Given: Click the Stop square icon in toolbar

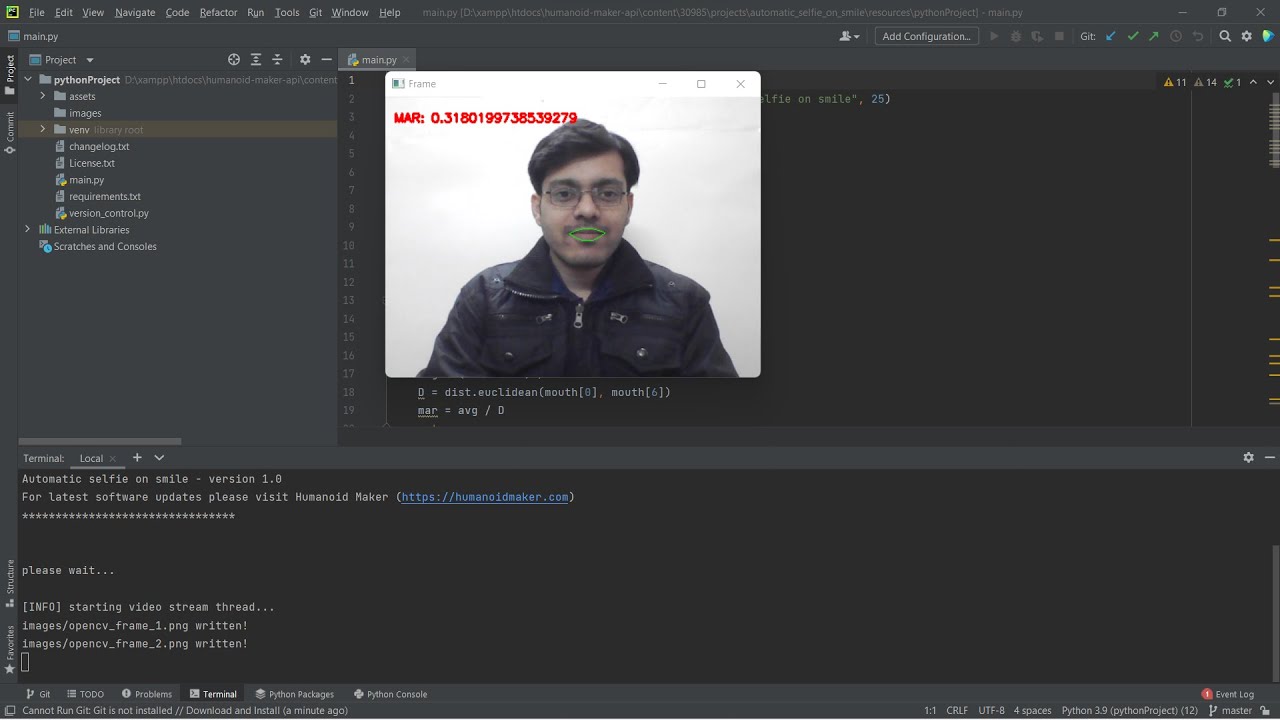Looking at the screenshot, I should click(x=1059, y=36).
